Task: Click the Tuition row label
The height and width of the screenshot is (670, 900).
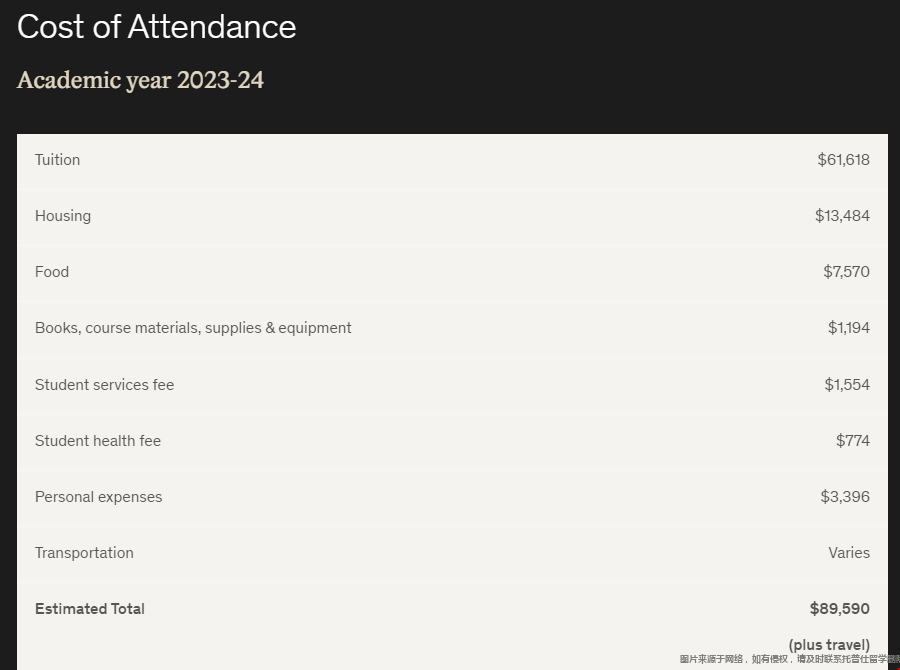Action: tap(57, 160)
